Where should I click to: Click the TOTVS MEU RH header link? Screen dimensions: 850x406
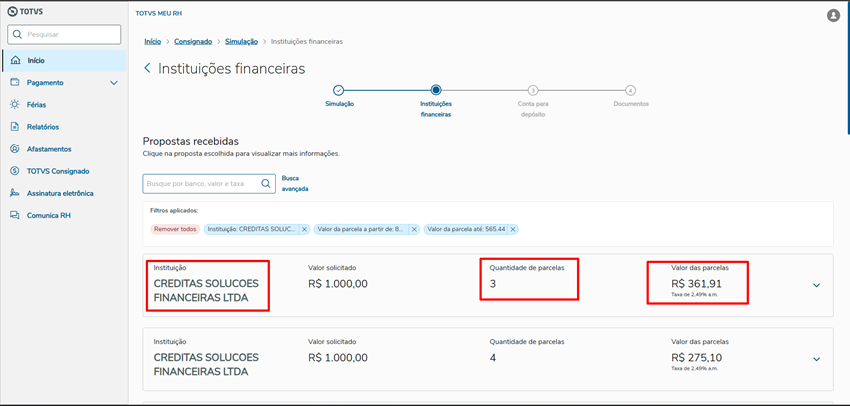point(159,14)
